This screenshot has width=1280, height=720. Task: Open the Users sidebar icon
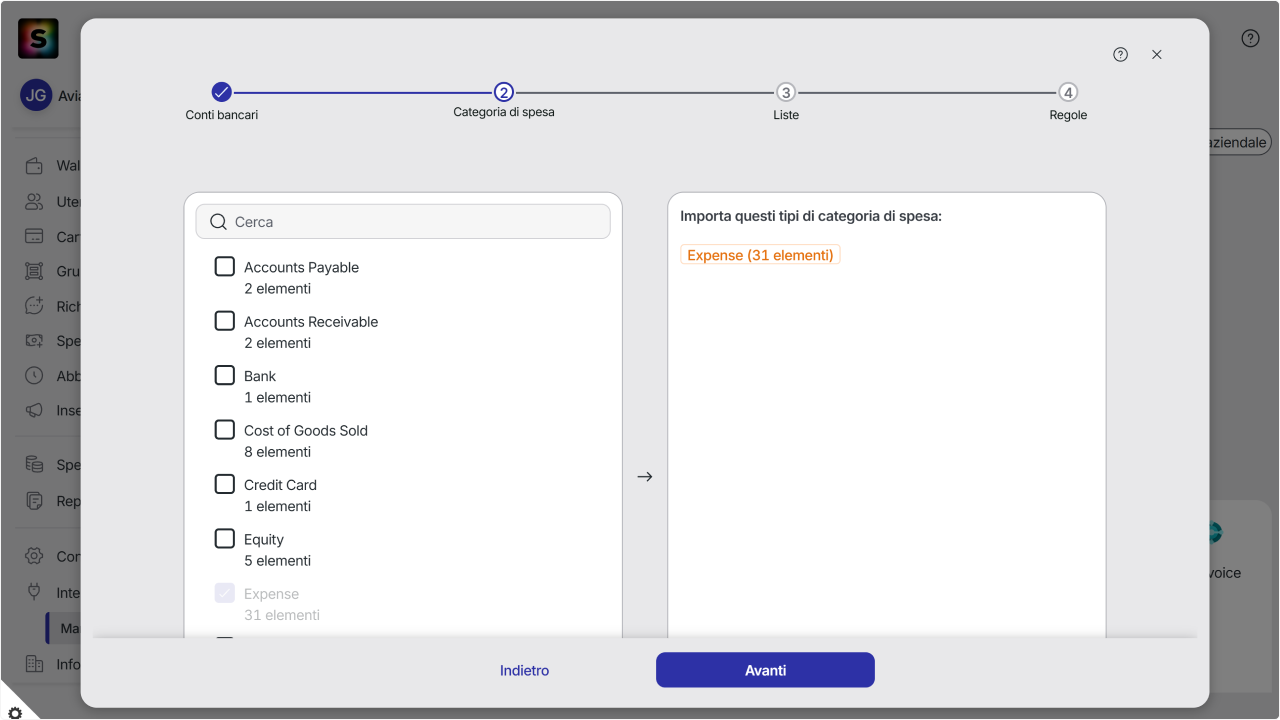35,202
